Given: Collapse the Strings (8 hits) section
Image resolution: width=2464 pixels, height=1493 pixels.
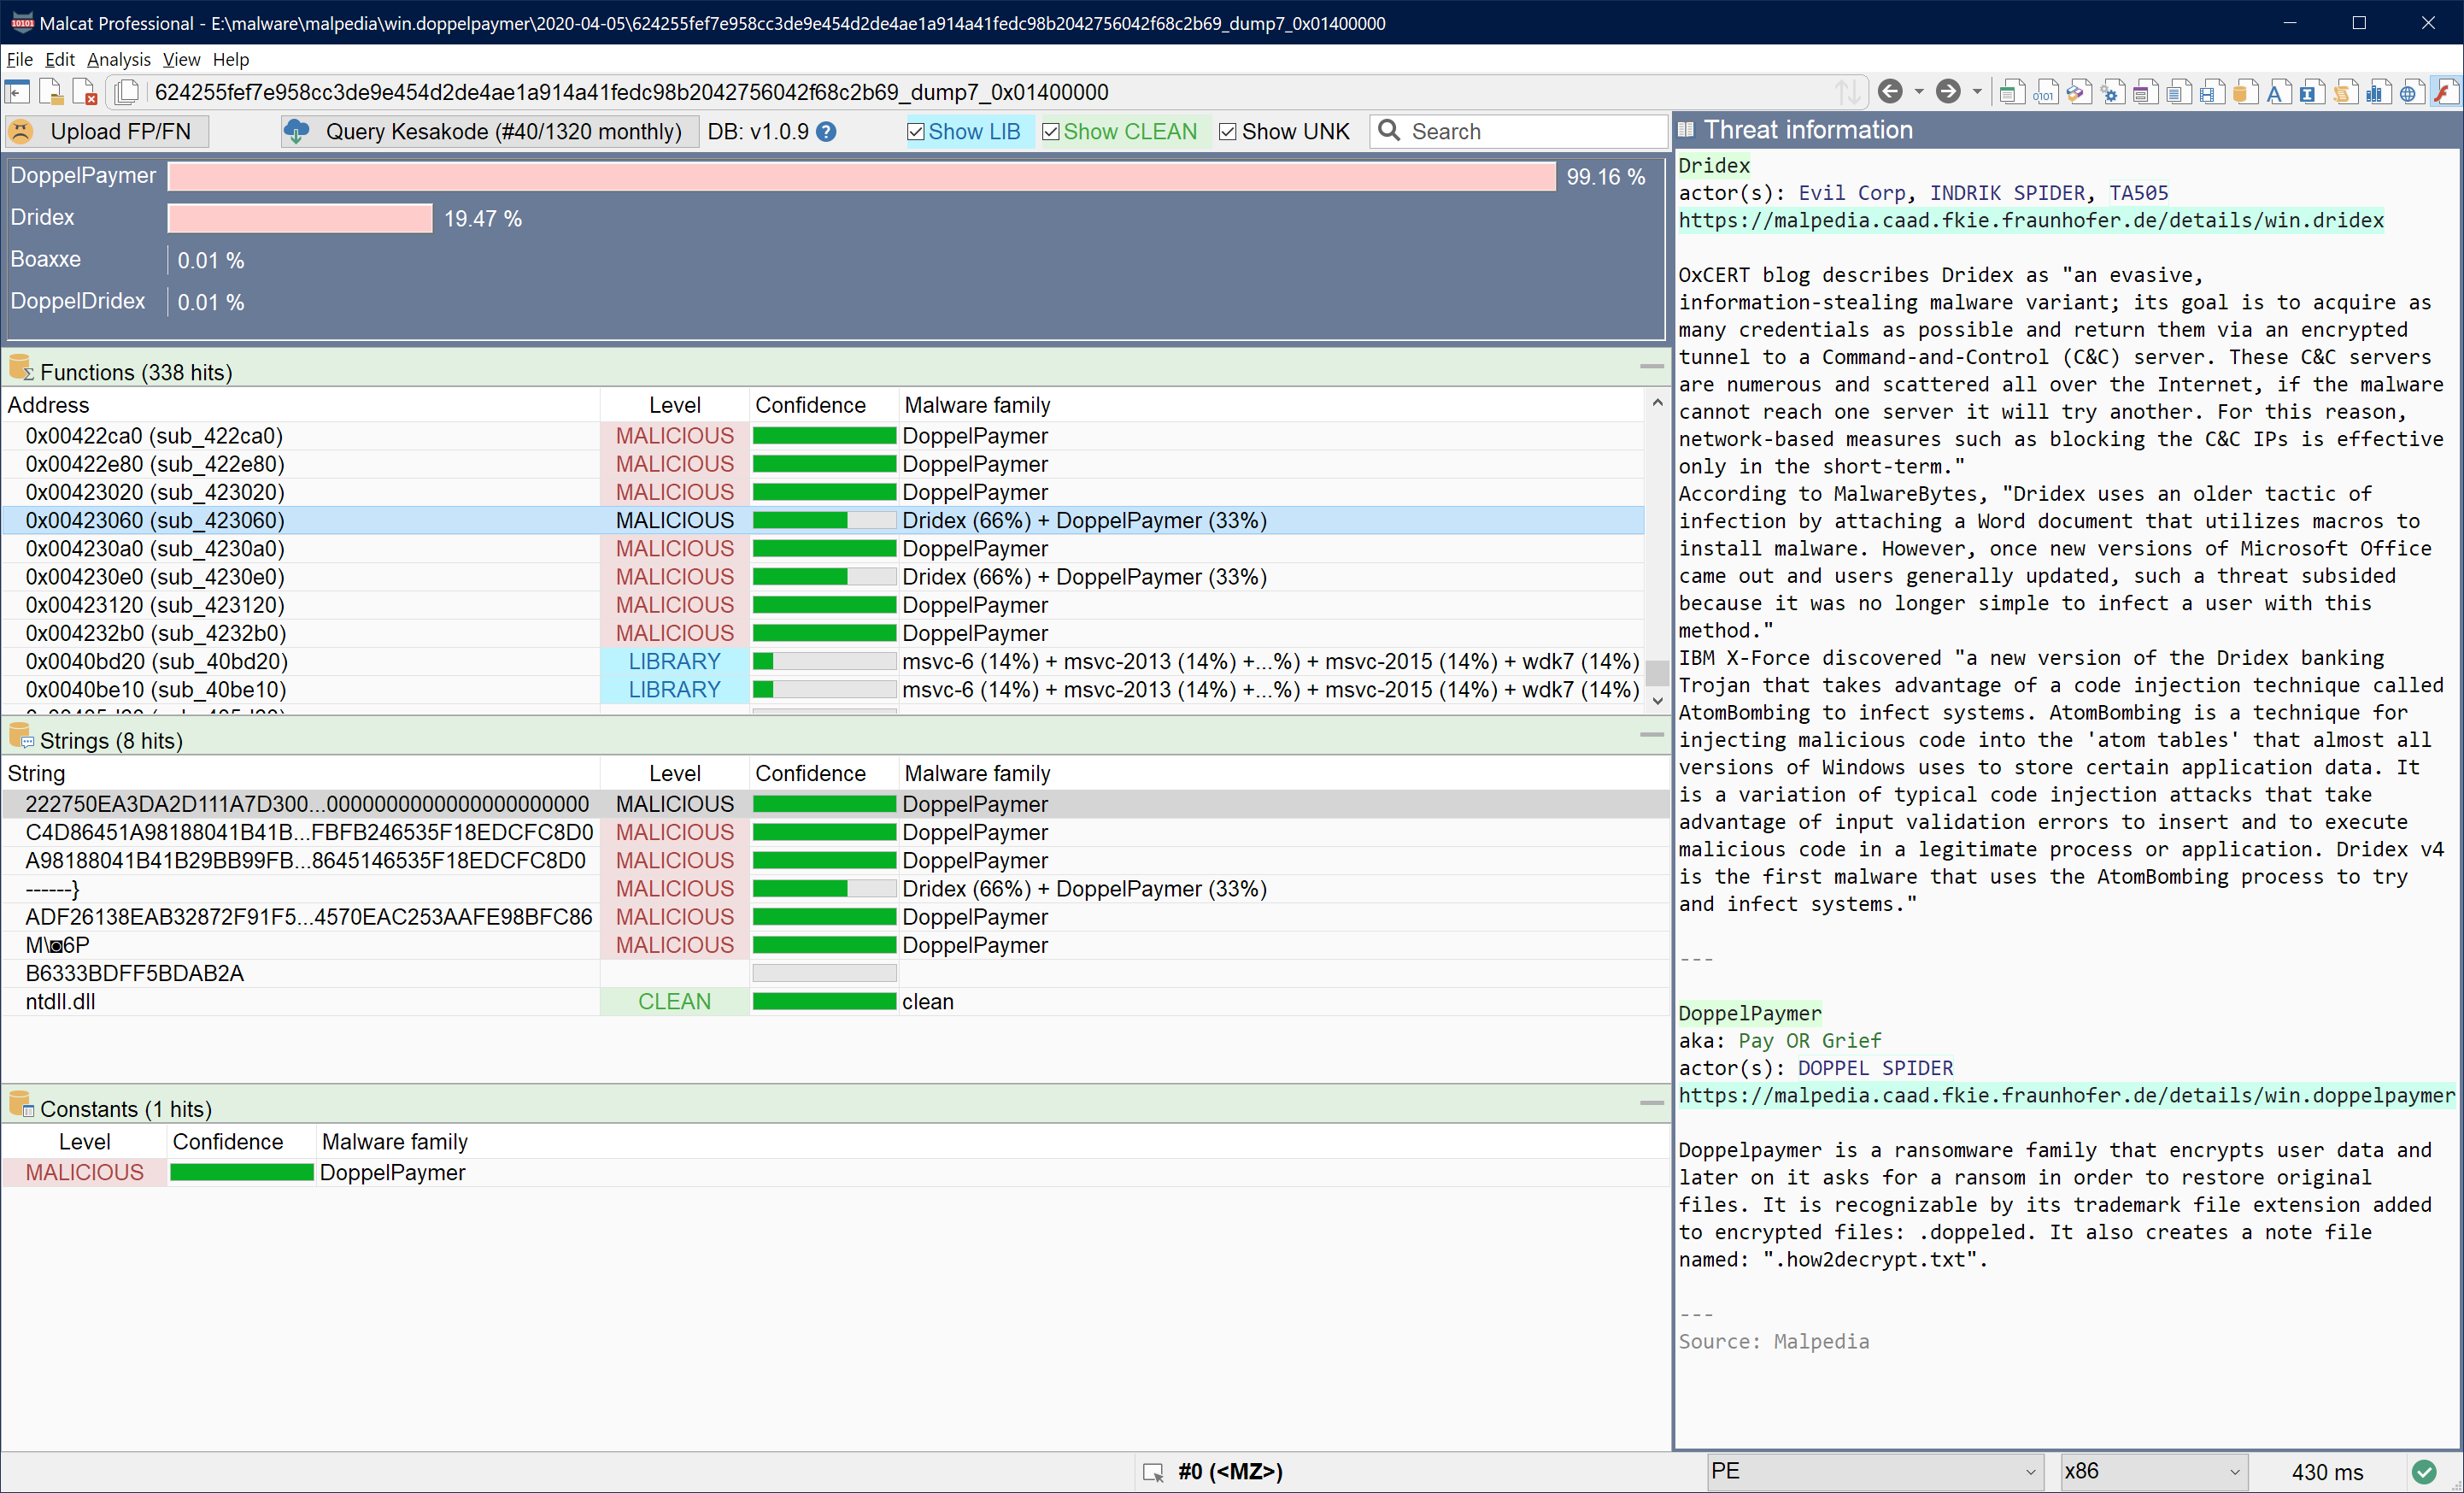Looking at the screenshot, I should click(1652, 735).
